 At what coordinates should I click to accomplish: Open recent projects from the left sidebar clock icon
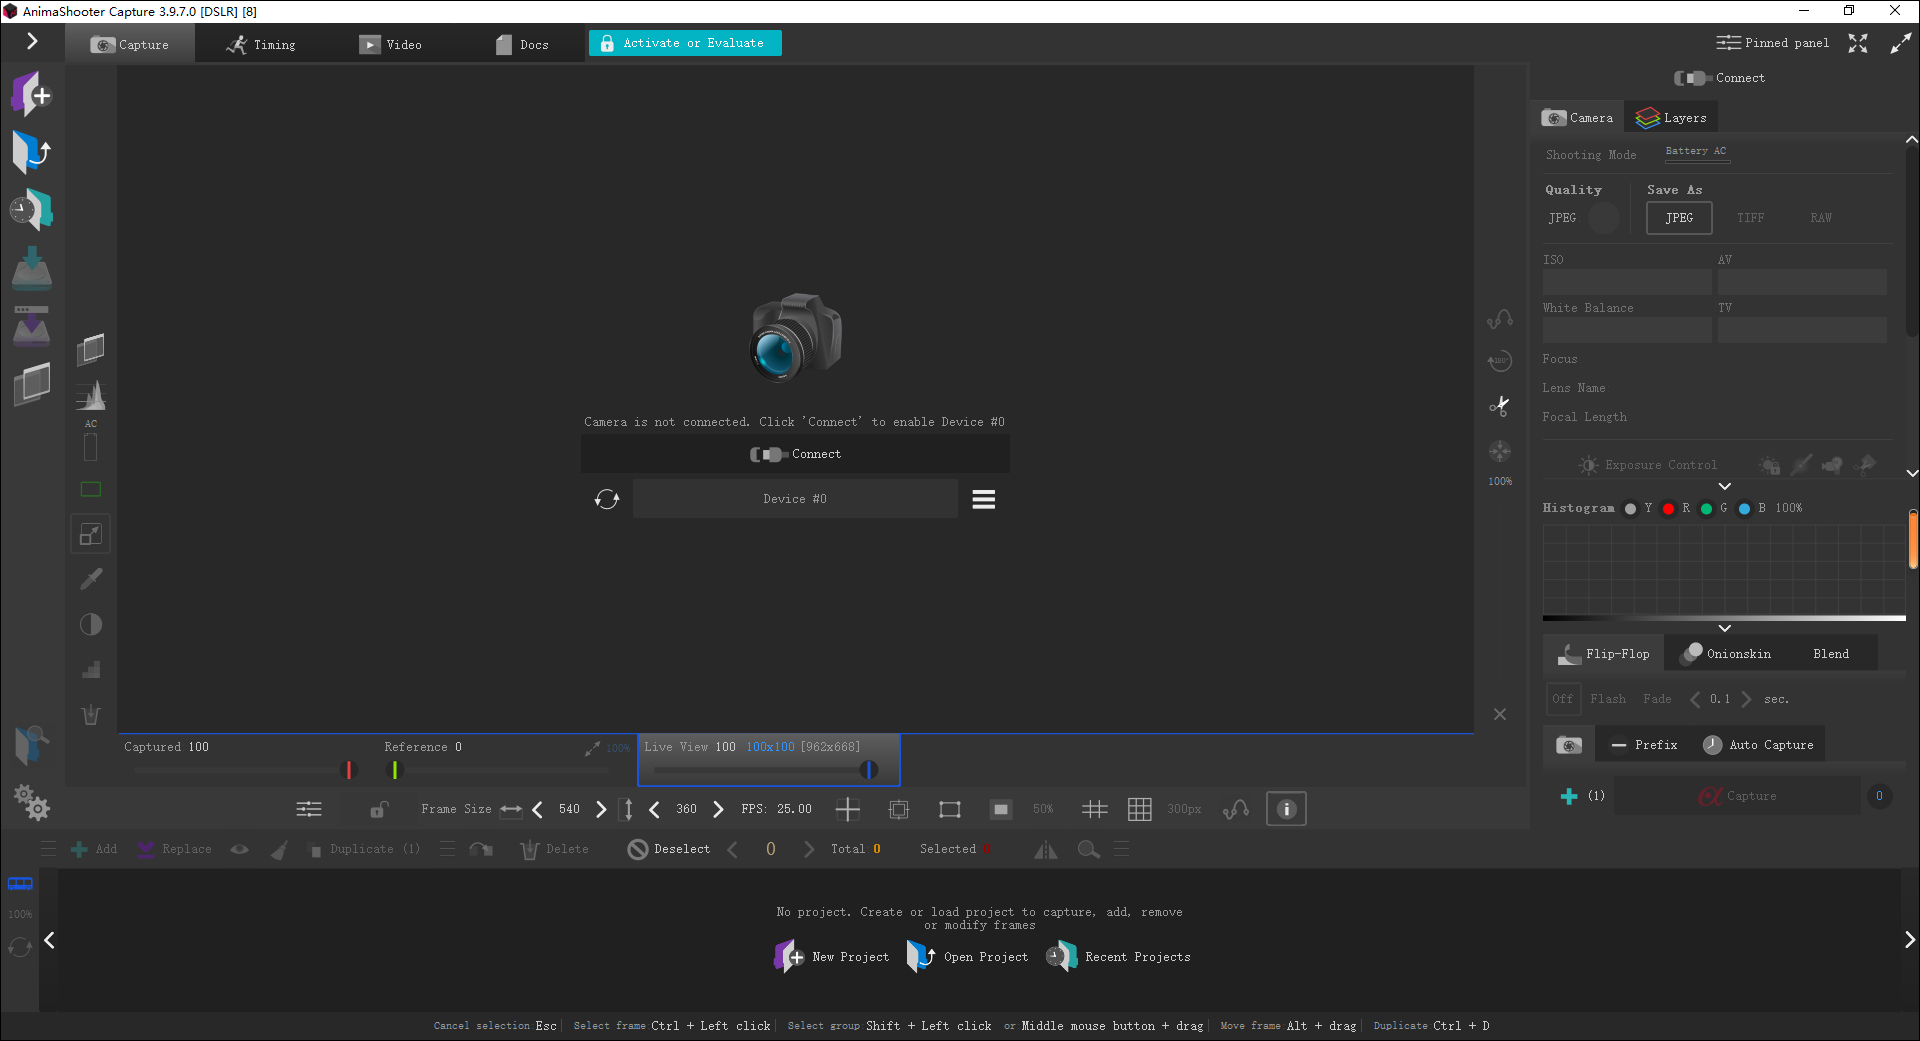click(x=31, y=210)
